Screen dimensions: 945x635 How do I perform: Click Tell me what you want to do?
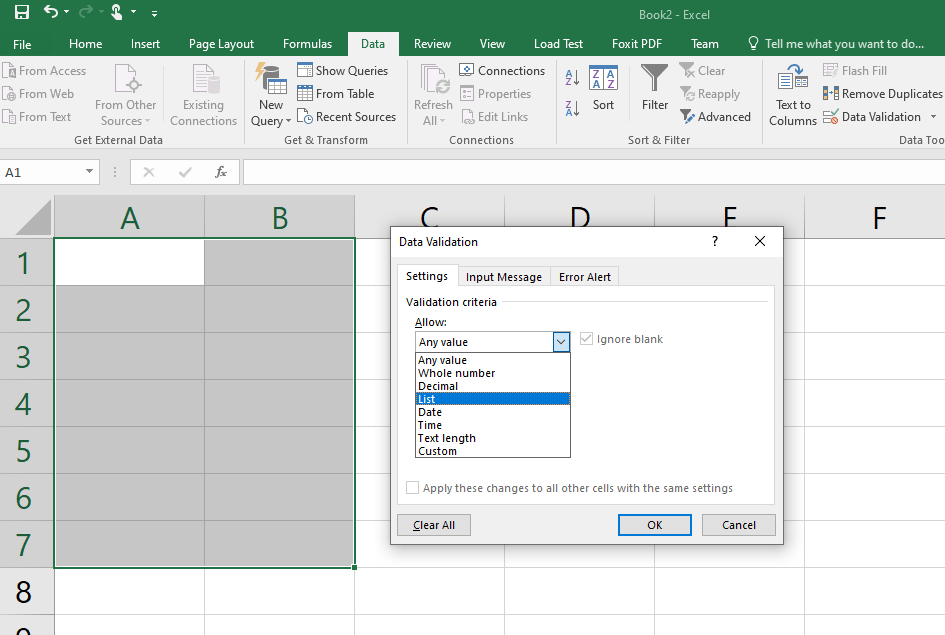coord(836,44)
